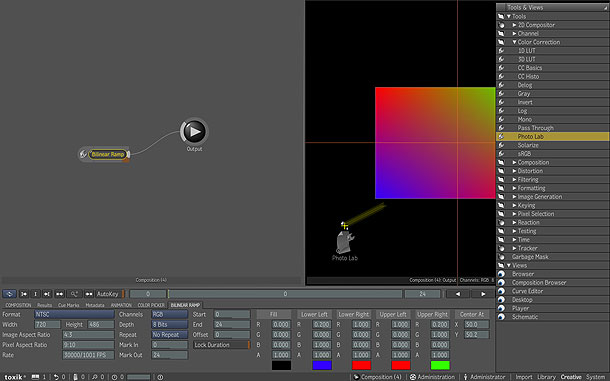The width and height of the screenshot is (610, 381).
Task: Click the tool icon beside CC Histo
Action: (501, 76)
